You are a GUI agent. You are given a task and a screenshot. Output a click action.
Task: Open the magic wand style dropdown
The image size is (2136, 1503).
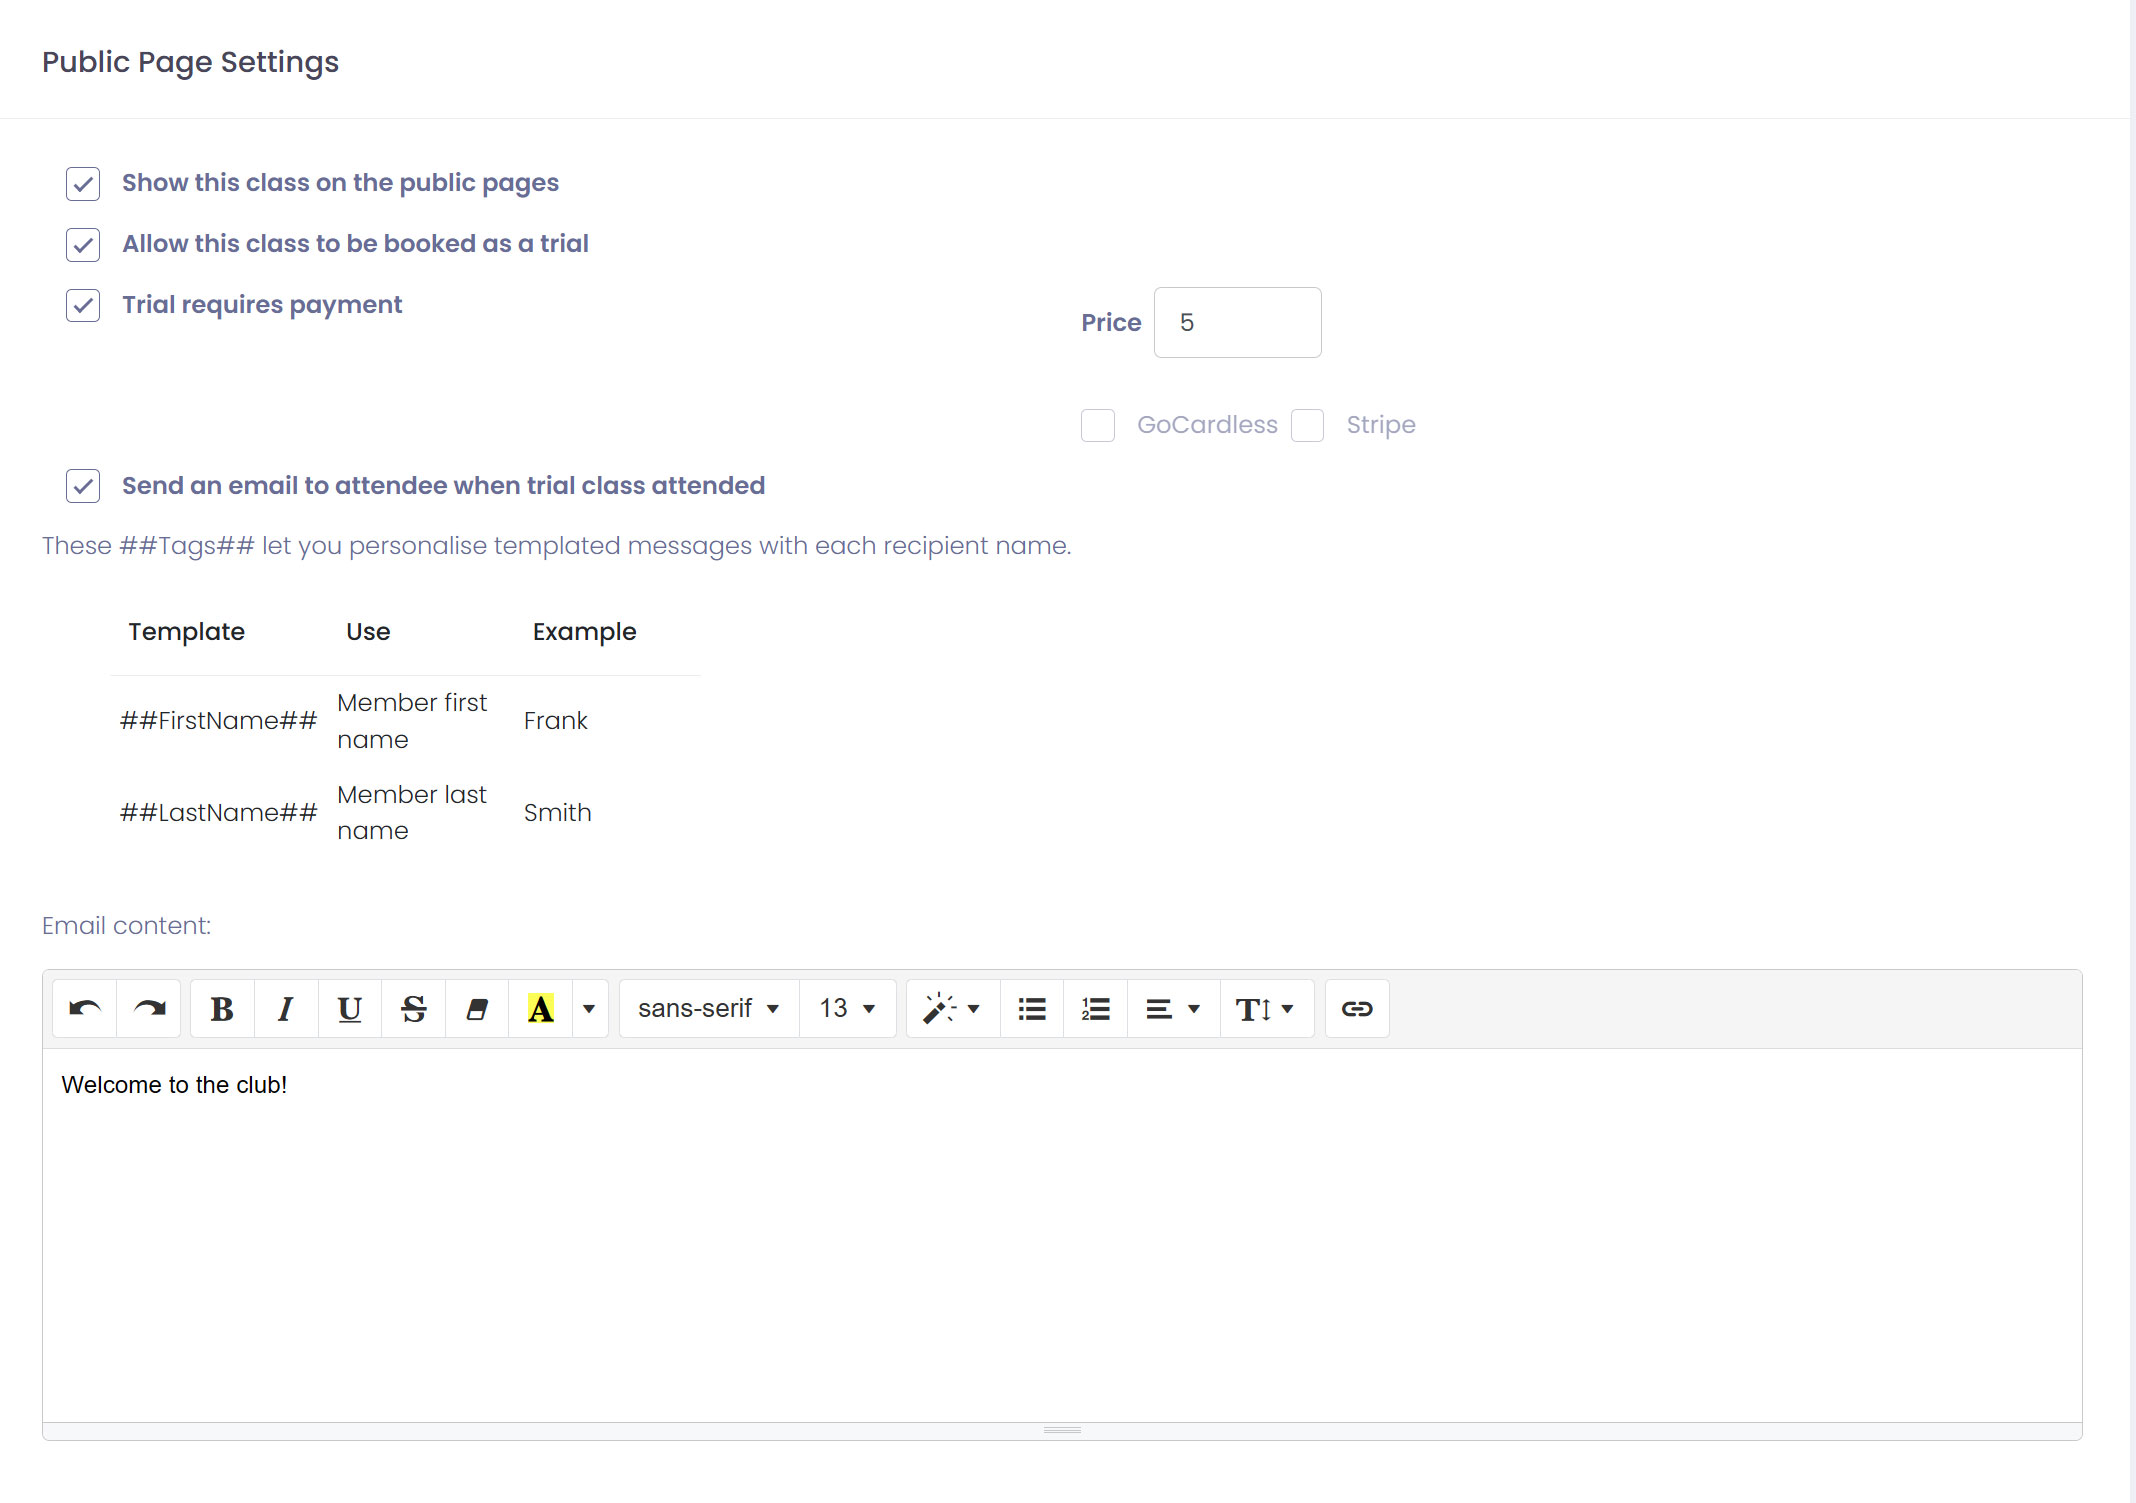952,1009
